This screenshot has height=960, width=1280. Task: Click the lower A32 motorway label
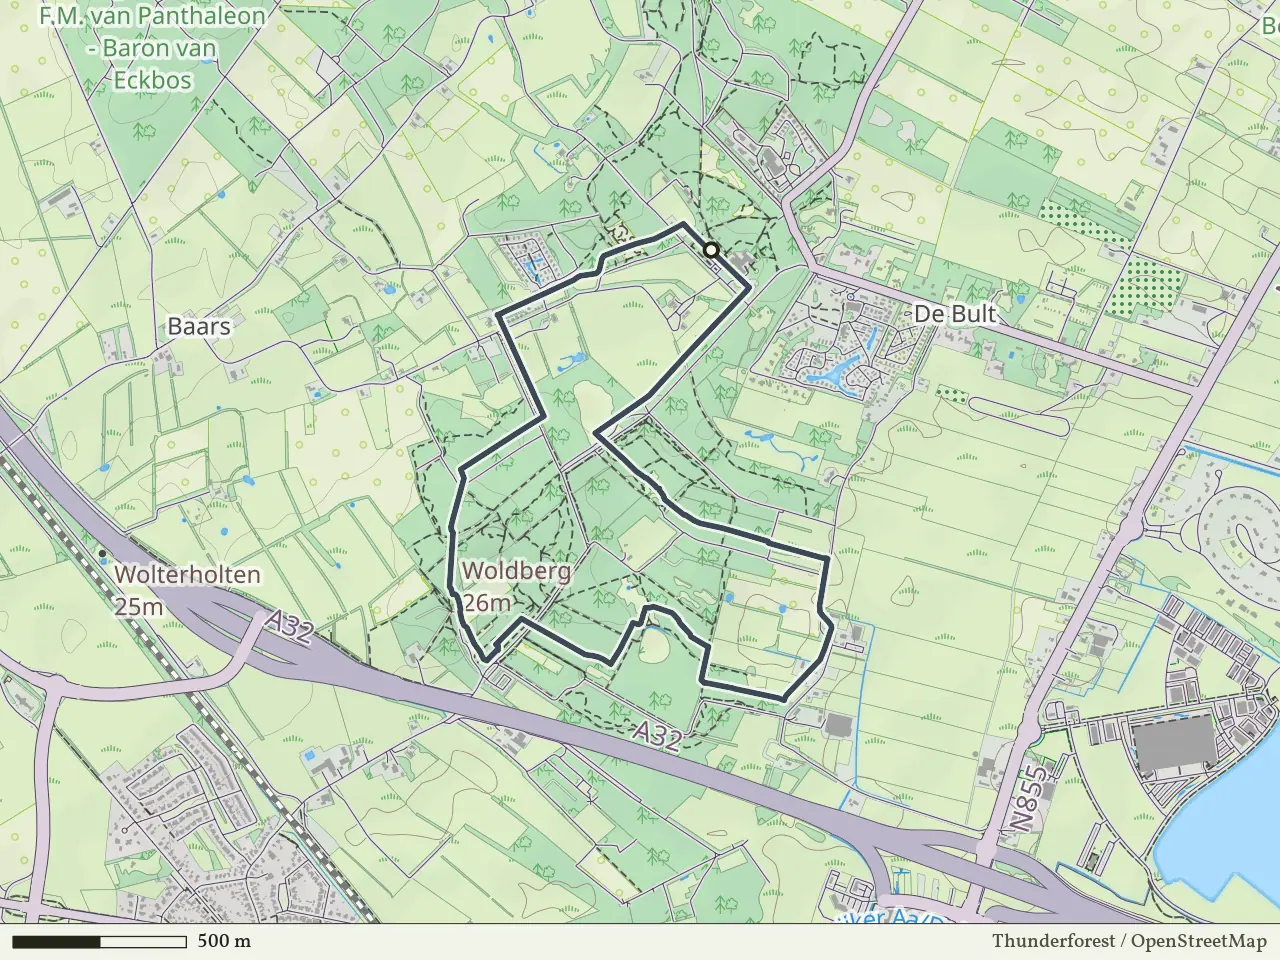pos(658,736)
